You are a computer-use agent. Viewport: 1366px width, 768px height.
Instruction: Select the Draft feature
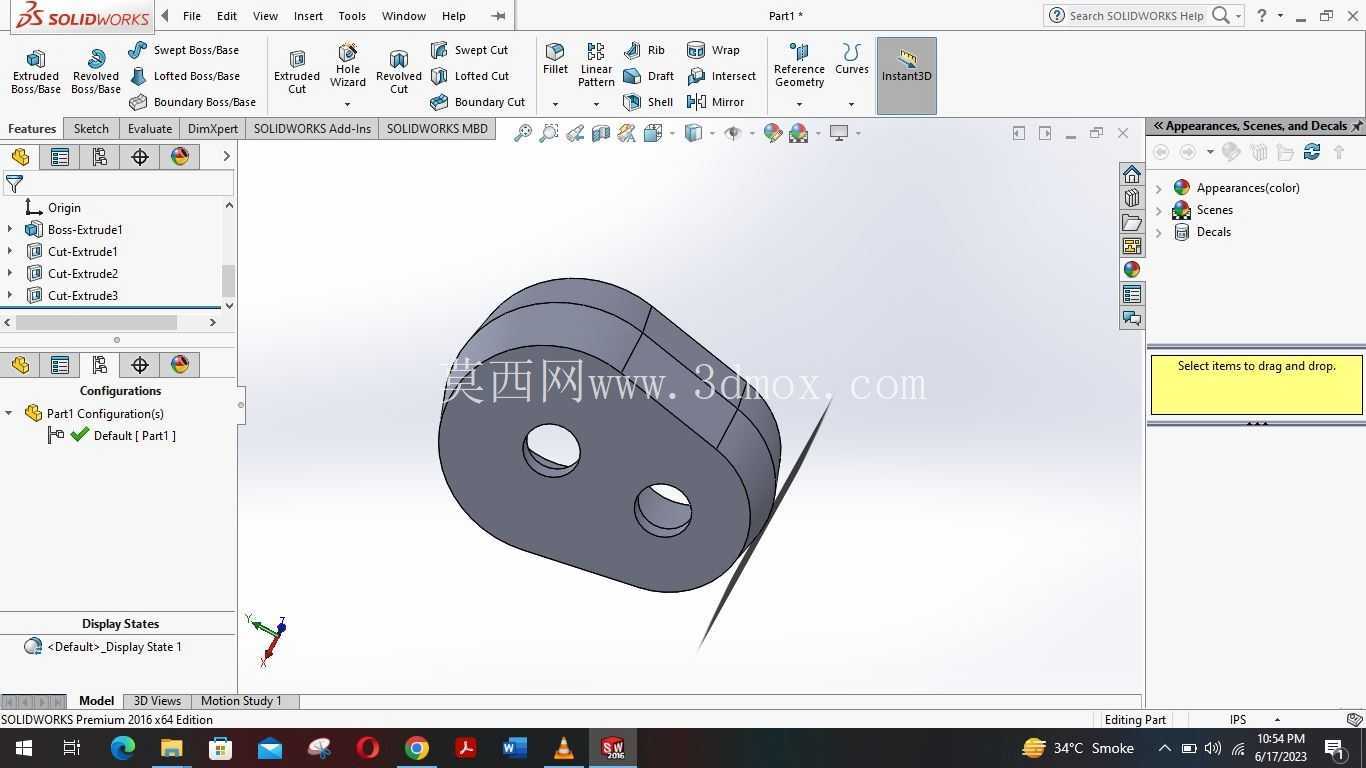[648, 76]
